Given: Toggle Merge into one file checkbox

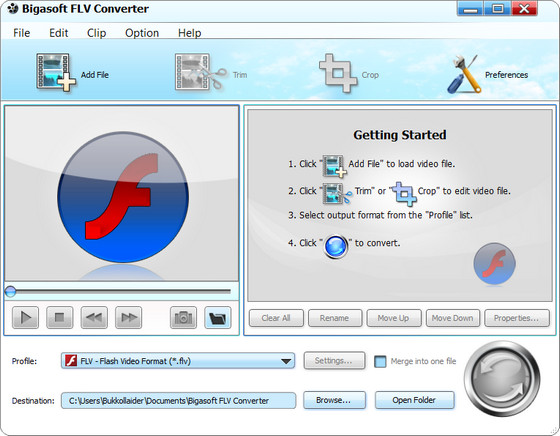Looking at the screenshot, I should tap(380, 361).
